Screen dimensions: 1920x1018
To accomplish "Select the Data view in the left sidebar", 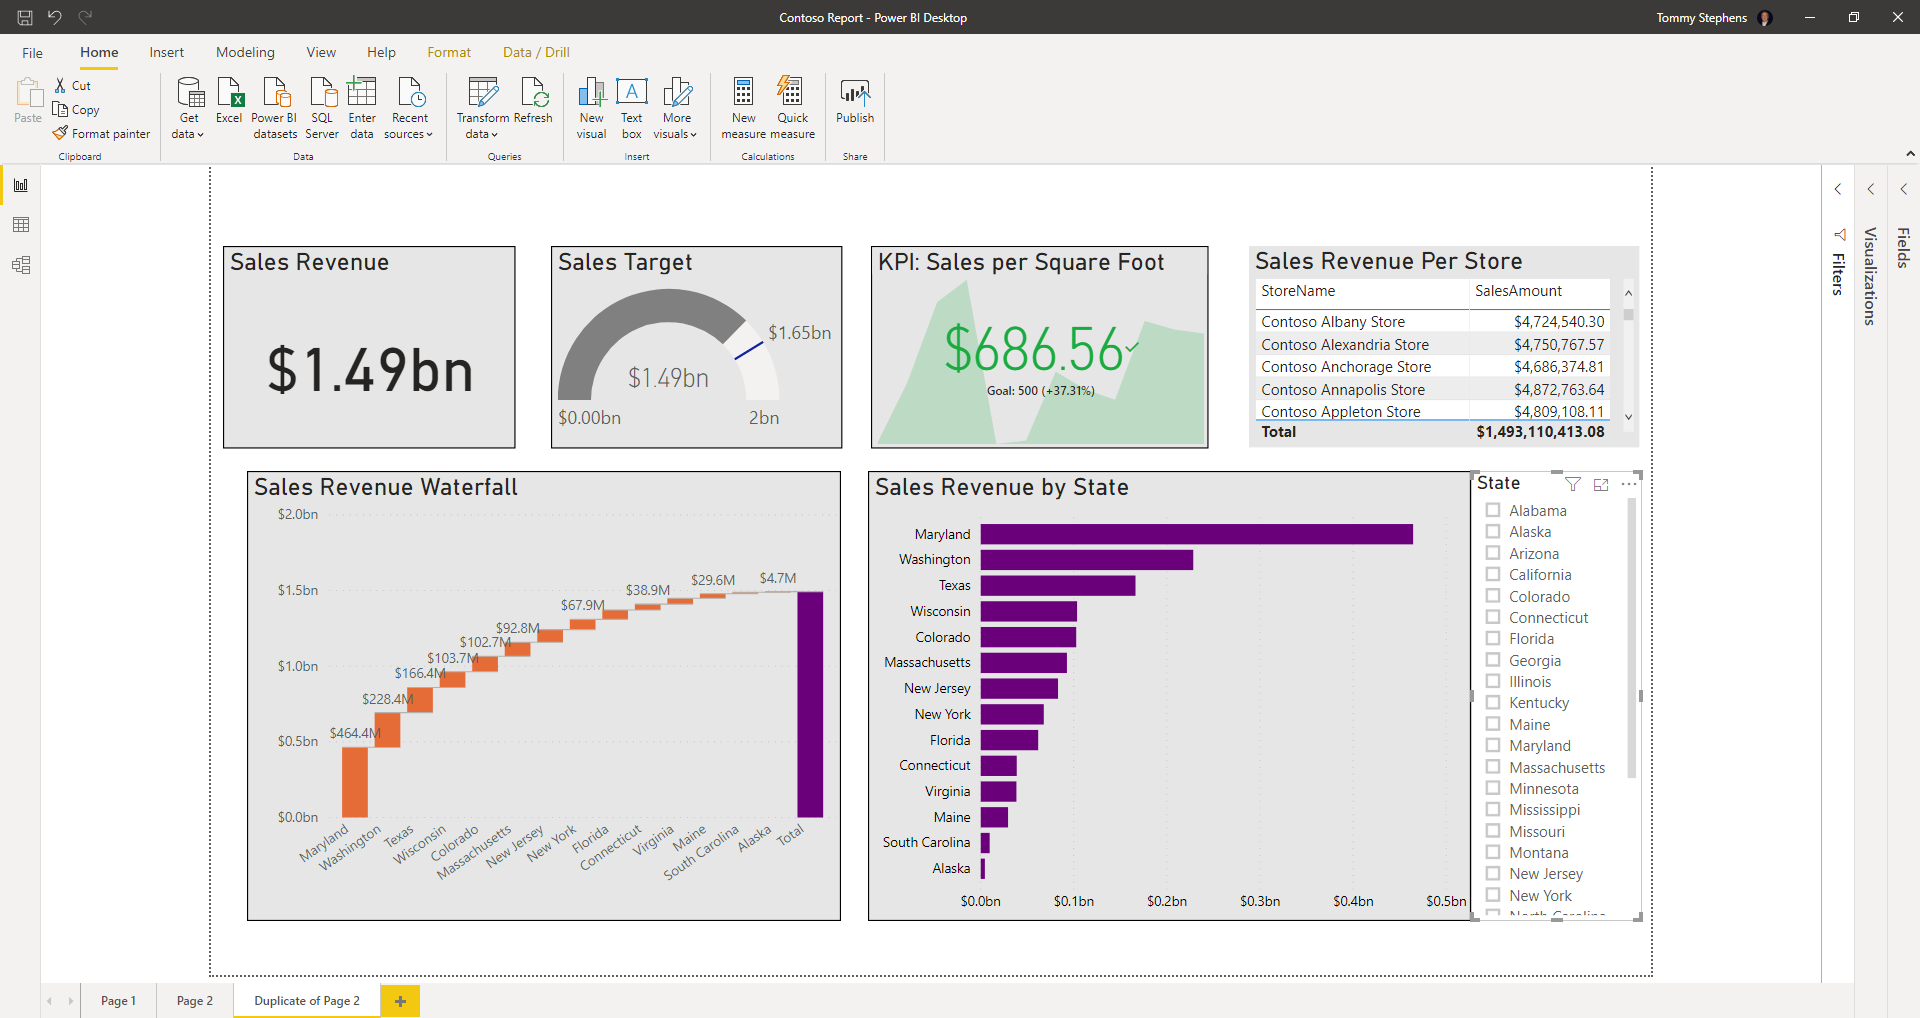I will point(21,224).
